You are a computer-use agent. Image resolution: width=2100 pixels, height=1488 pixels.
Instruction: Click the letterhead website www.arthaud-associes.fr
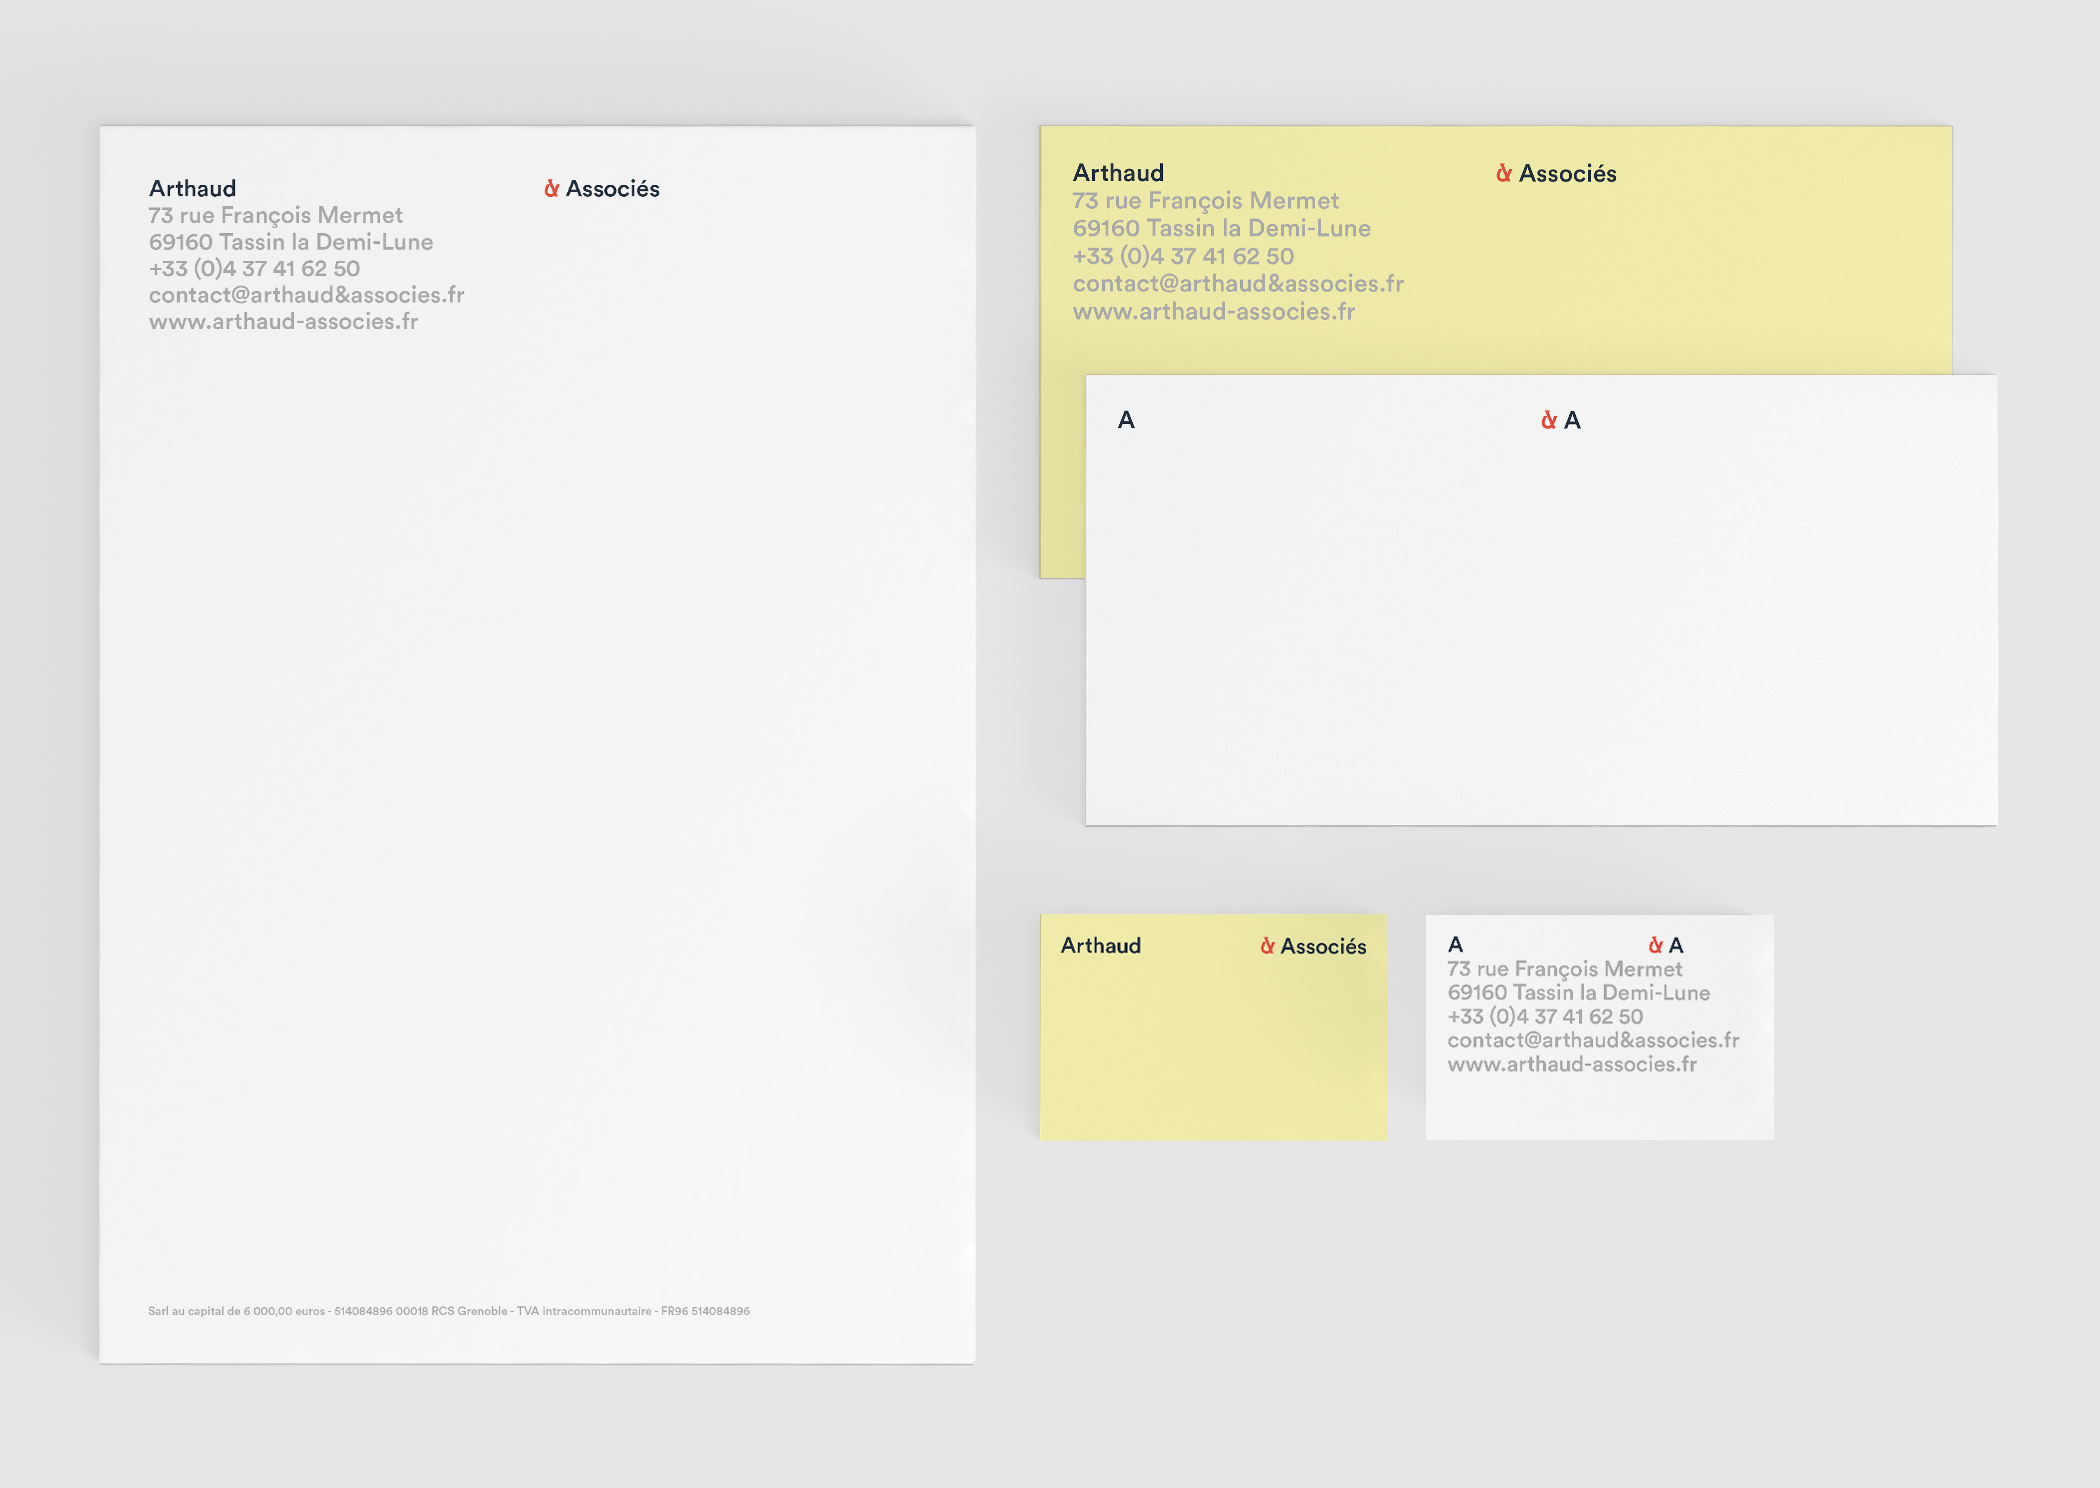(x=283, y=322)
